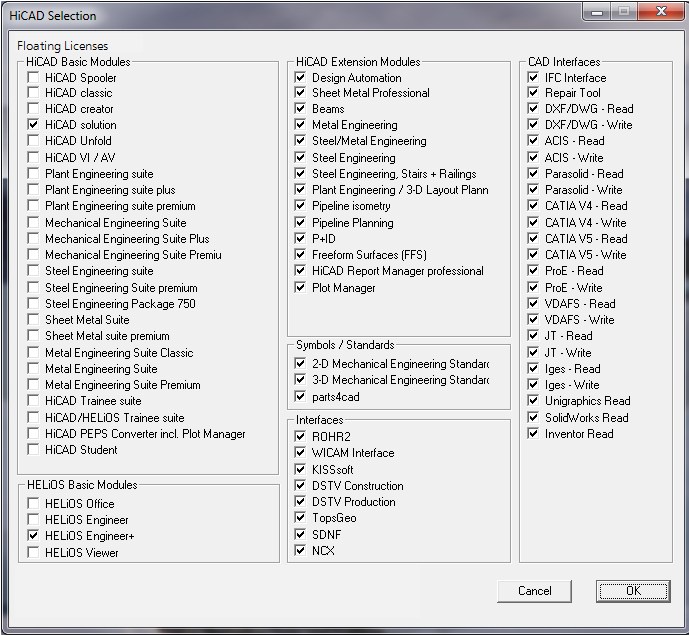Image resolution: width=689 pixels, height=635 pixels.
Task: Uncheck the Beams checkbox
Action: 301,109
